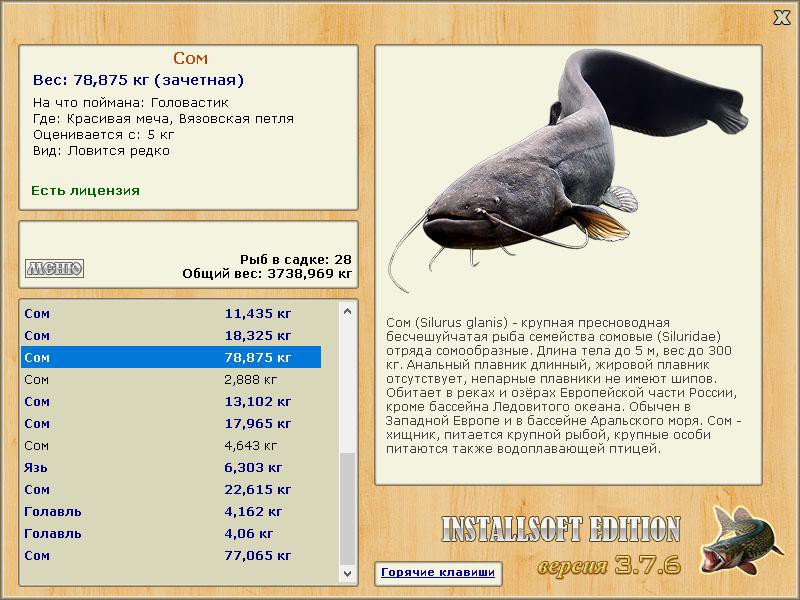
Task: Select the Сом 13,102 кг row
Action: click(x=171, y=401)
